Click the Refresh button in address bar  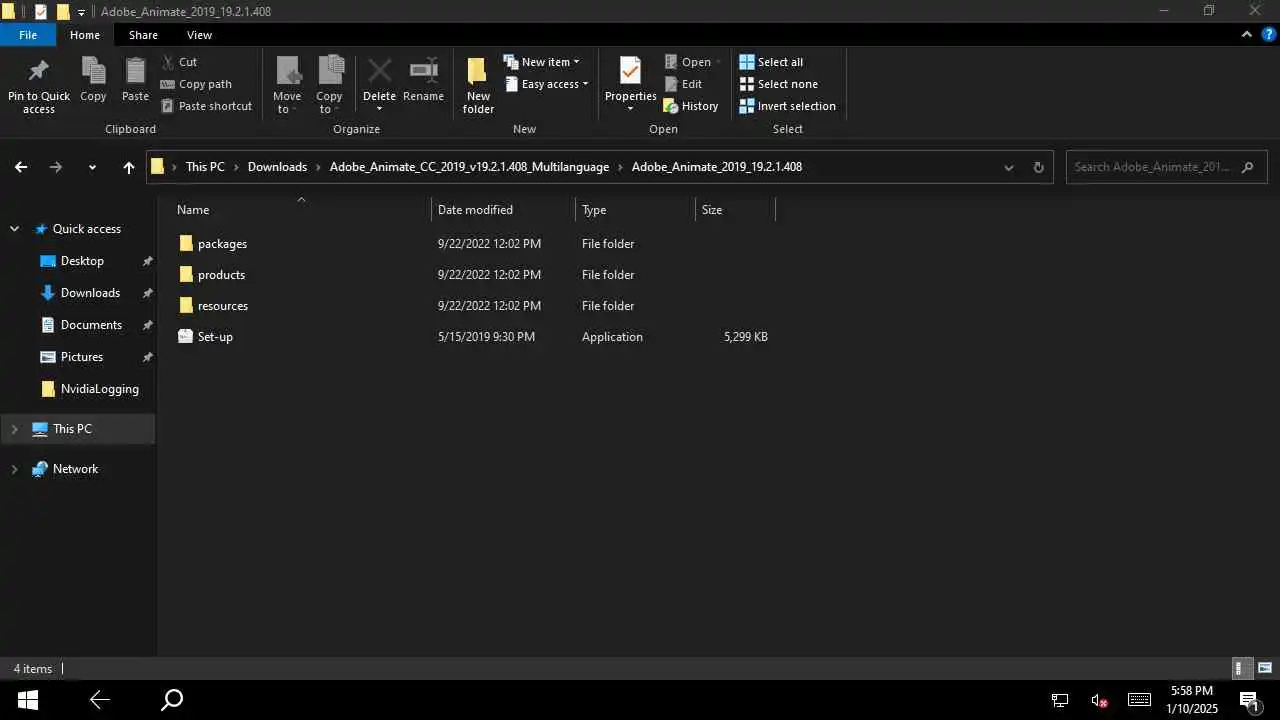[x=1038, y=167]
